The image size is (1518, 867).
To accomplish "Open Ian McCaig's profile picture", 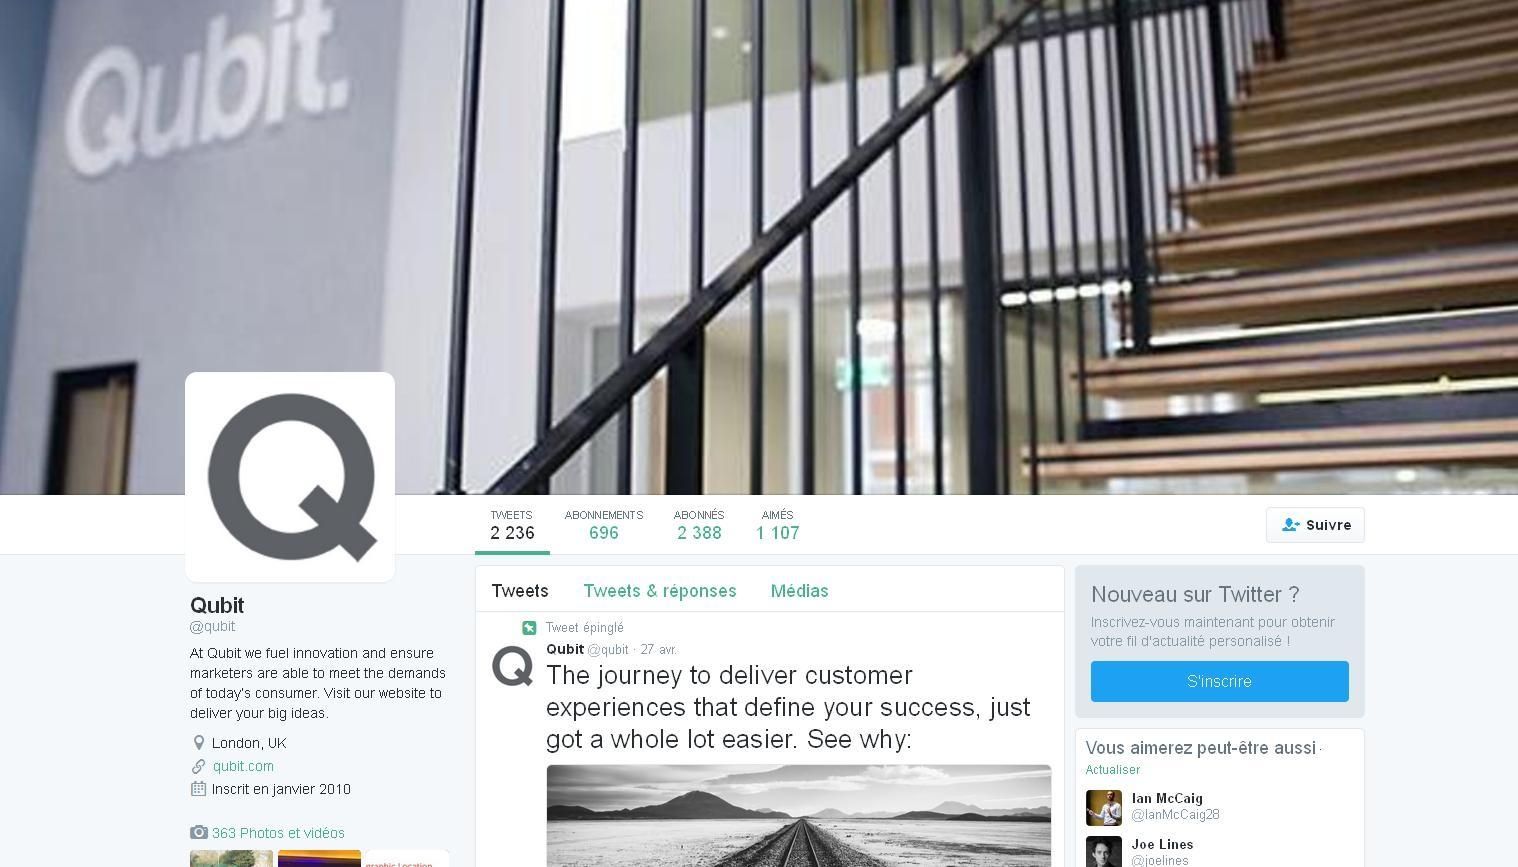I will pos(1104,807).
